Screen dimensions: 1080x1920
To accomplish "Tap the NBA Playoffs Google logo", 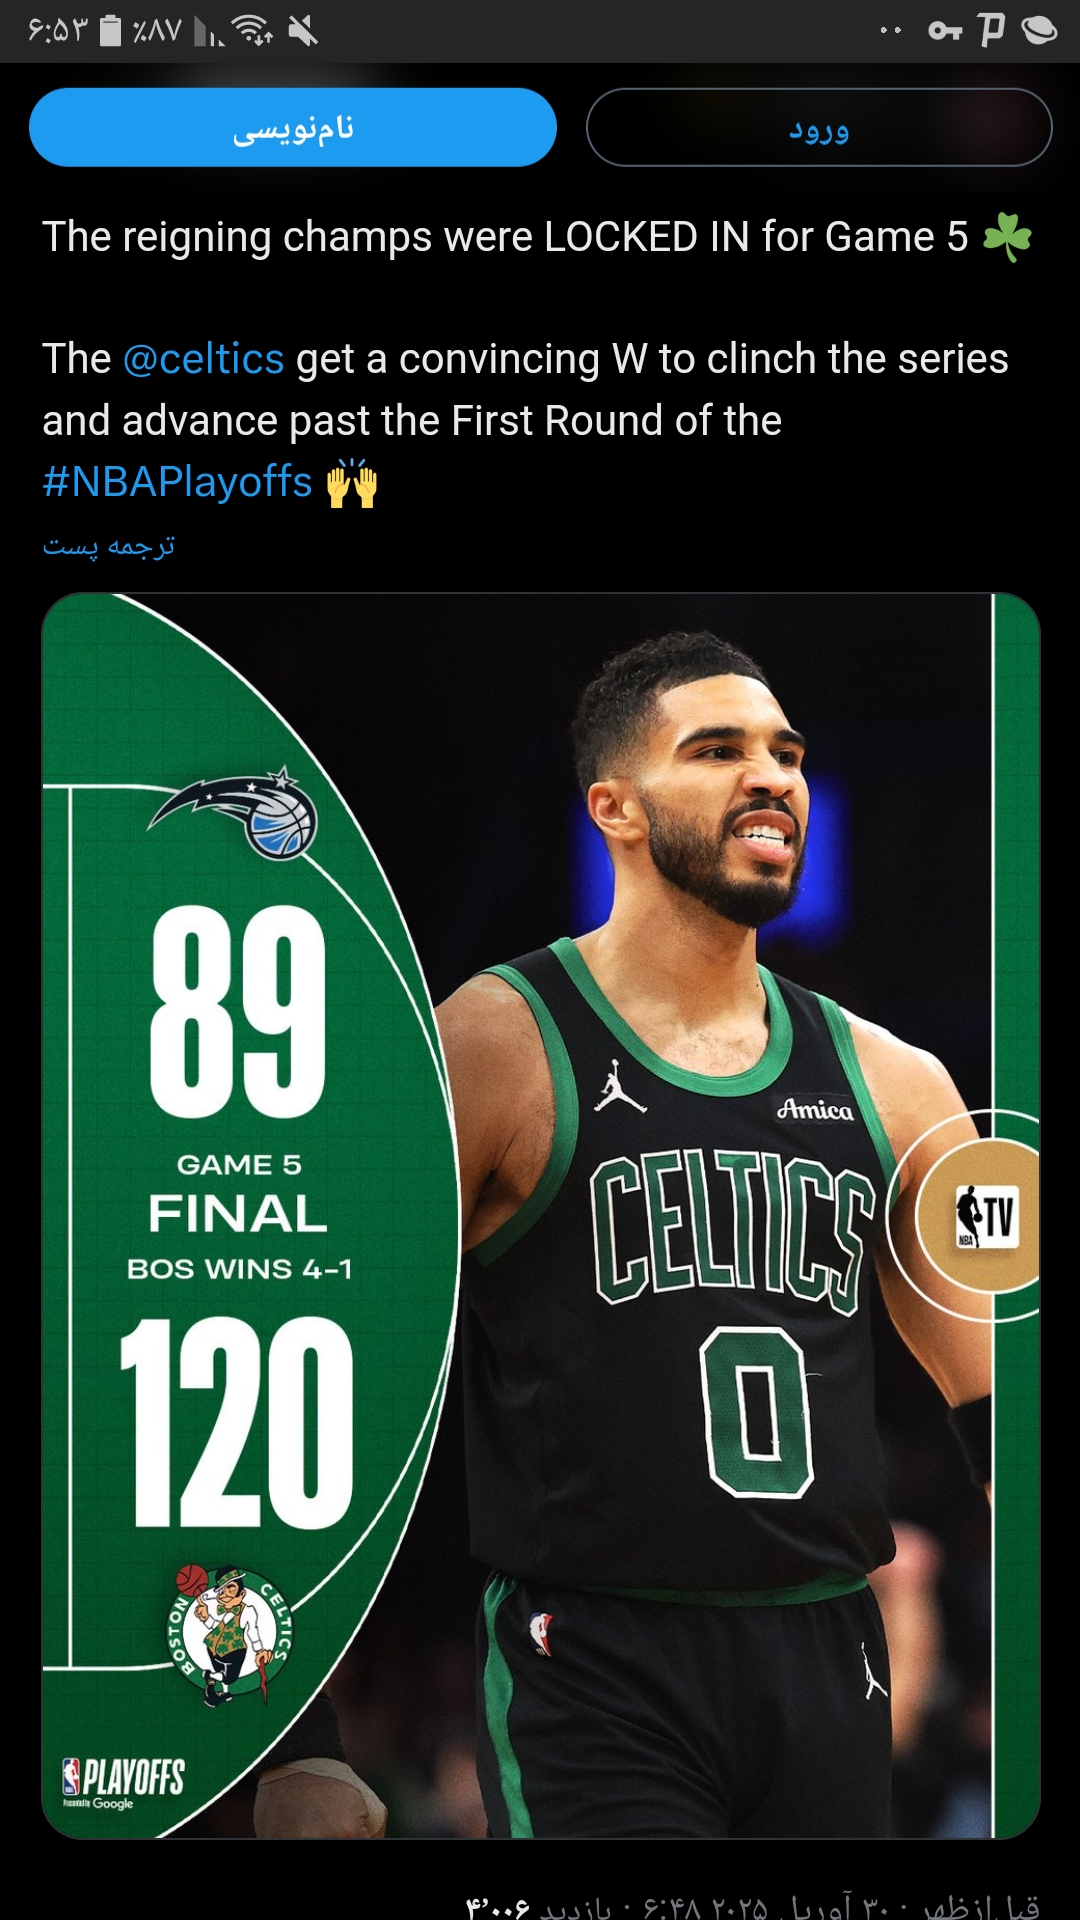I will click(123, 1784).
